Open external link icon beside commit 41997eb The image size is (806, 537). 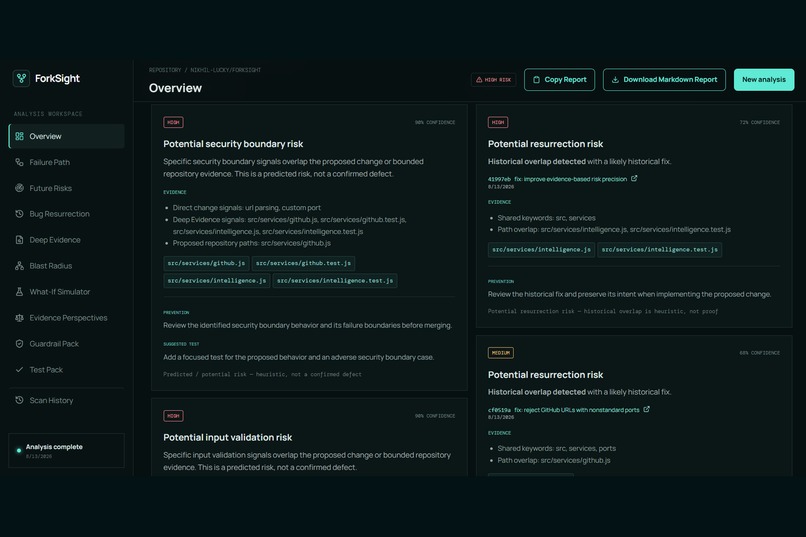[x=634, y=178]
